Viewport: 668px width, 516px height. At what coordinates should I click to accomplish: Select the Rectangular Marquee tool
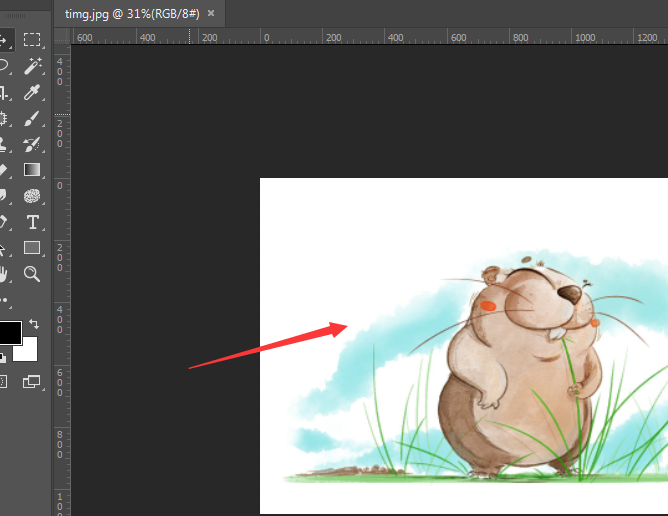point(32,40)
